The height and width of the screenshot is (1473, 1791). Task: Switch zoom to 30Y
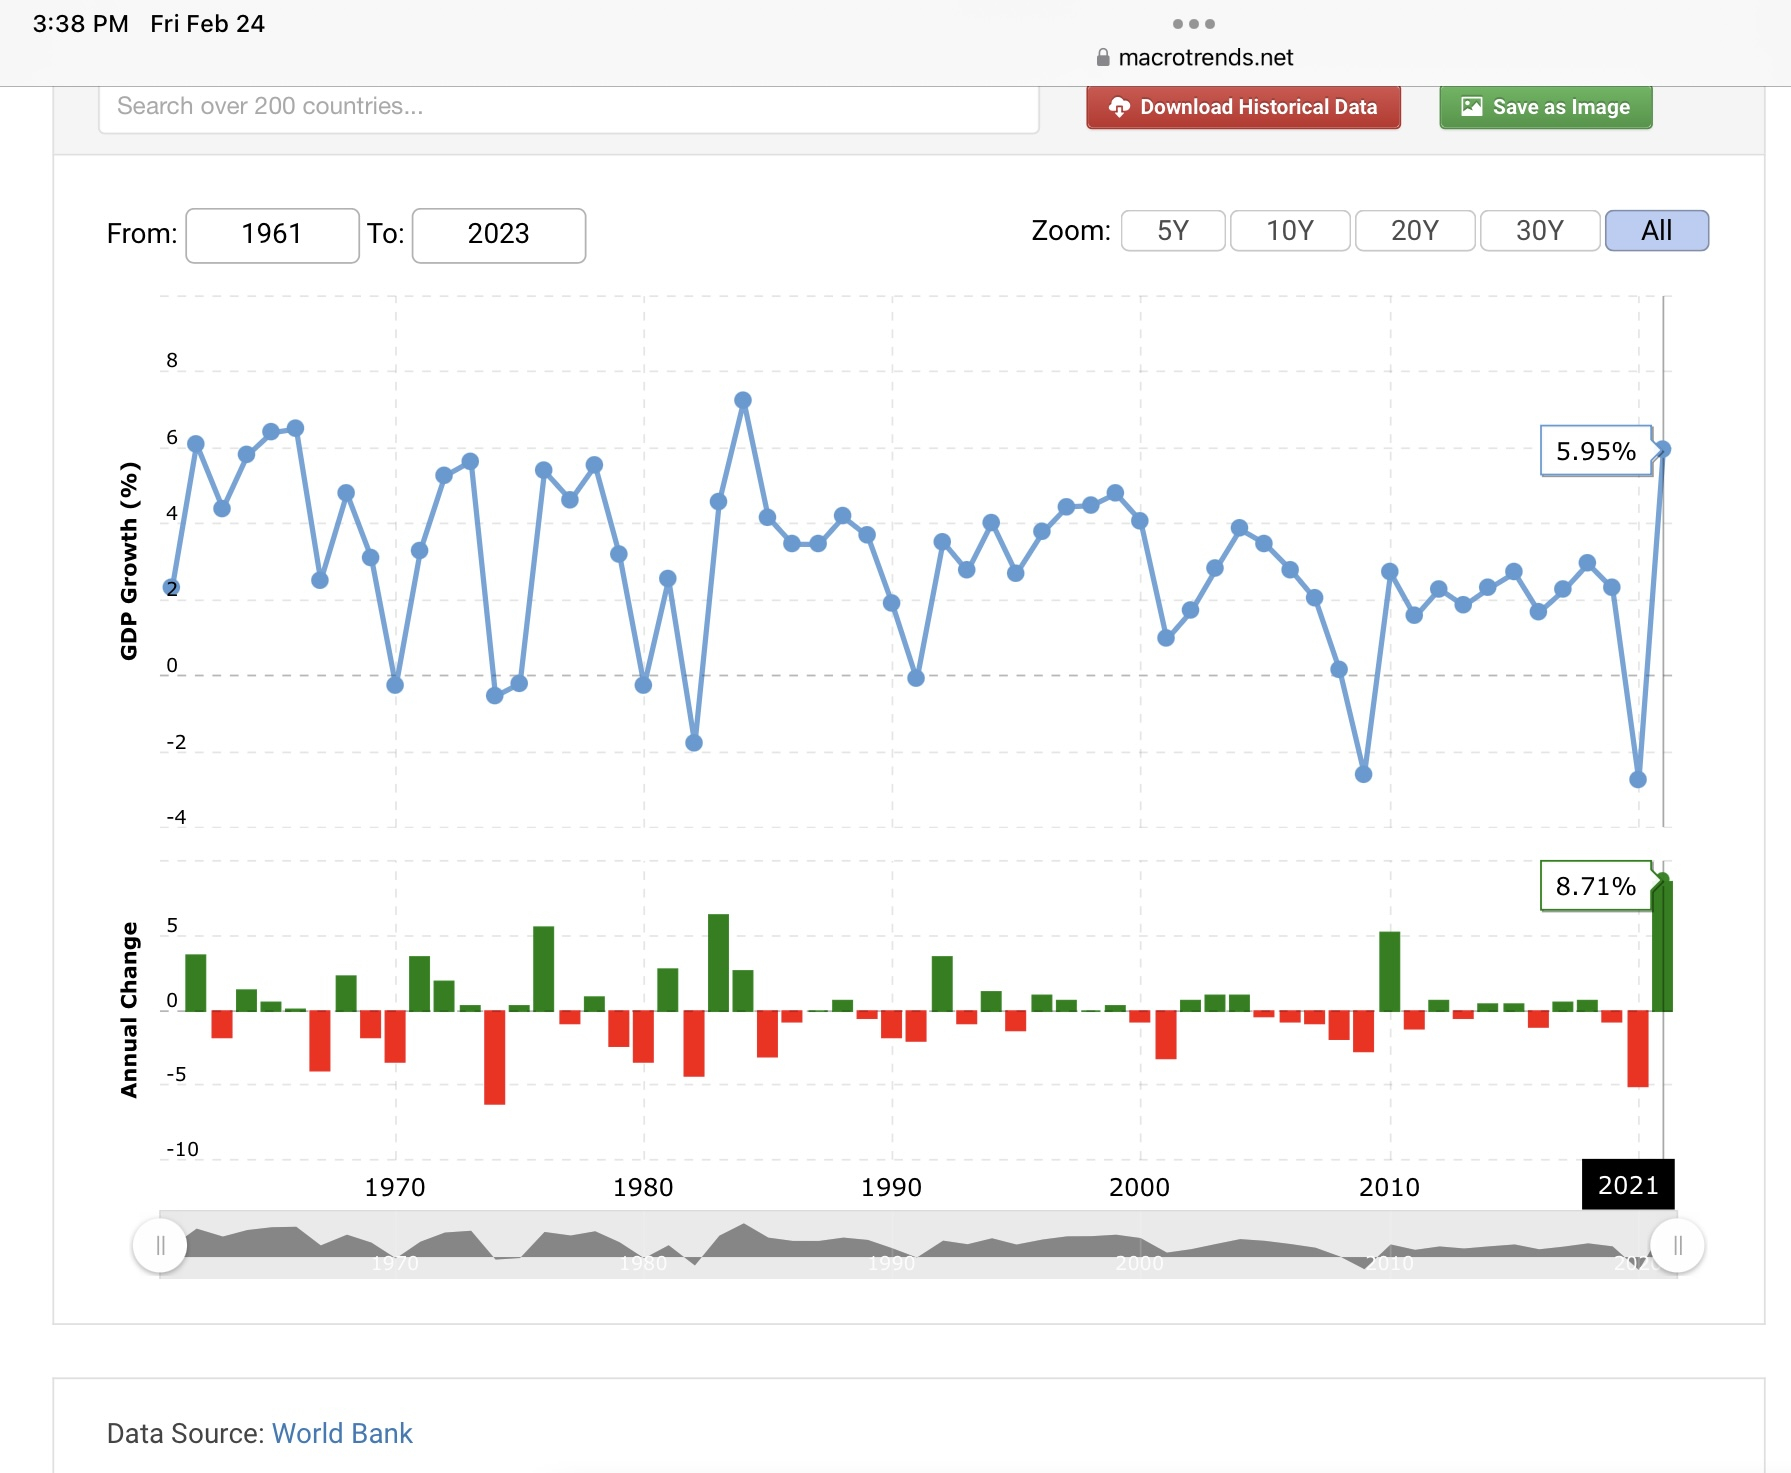pos(1539,231)
